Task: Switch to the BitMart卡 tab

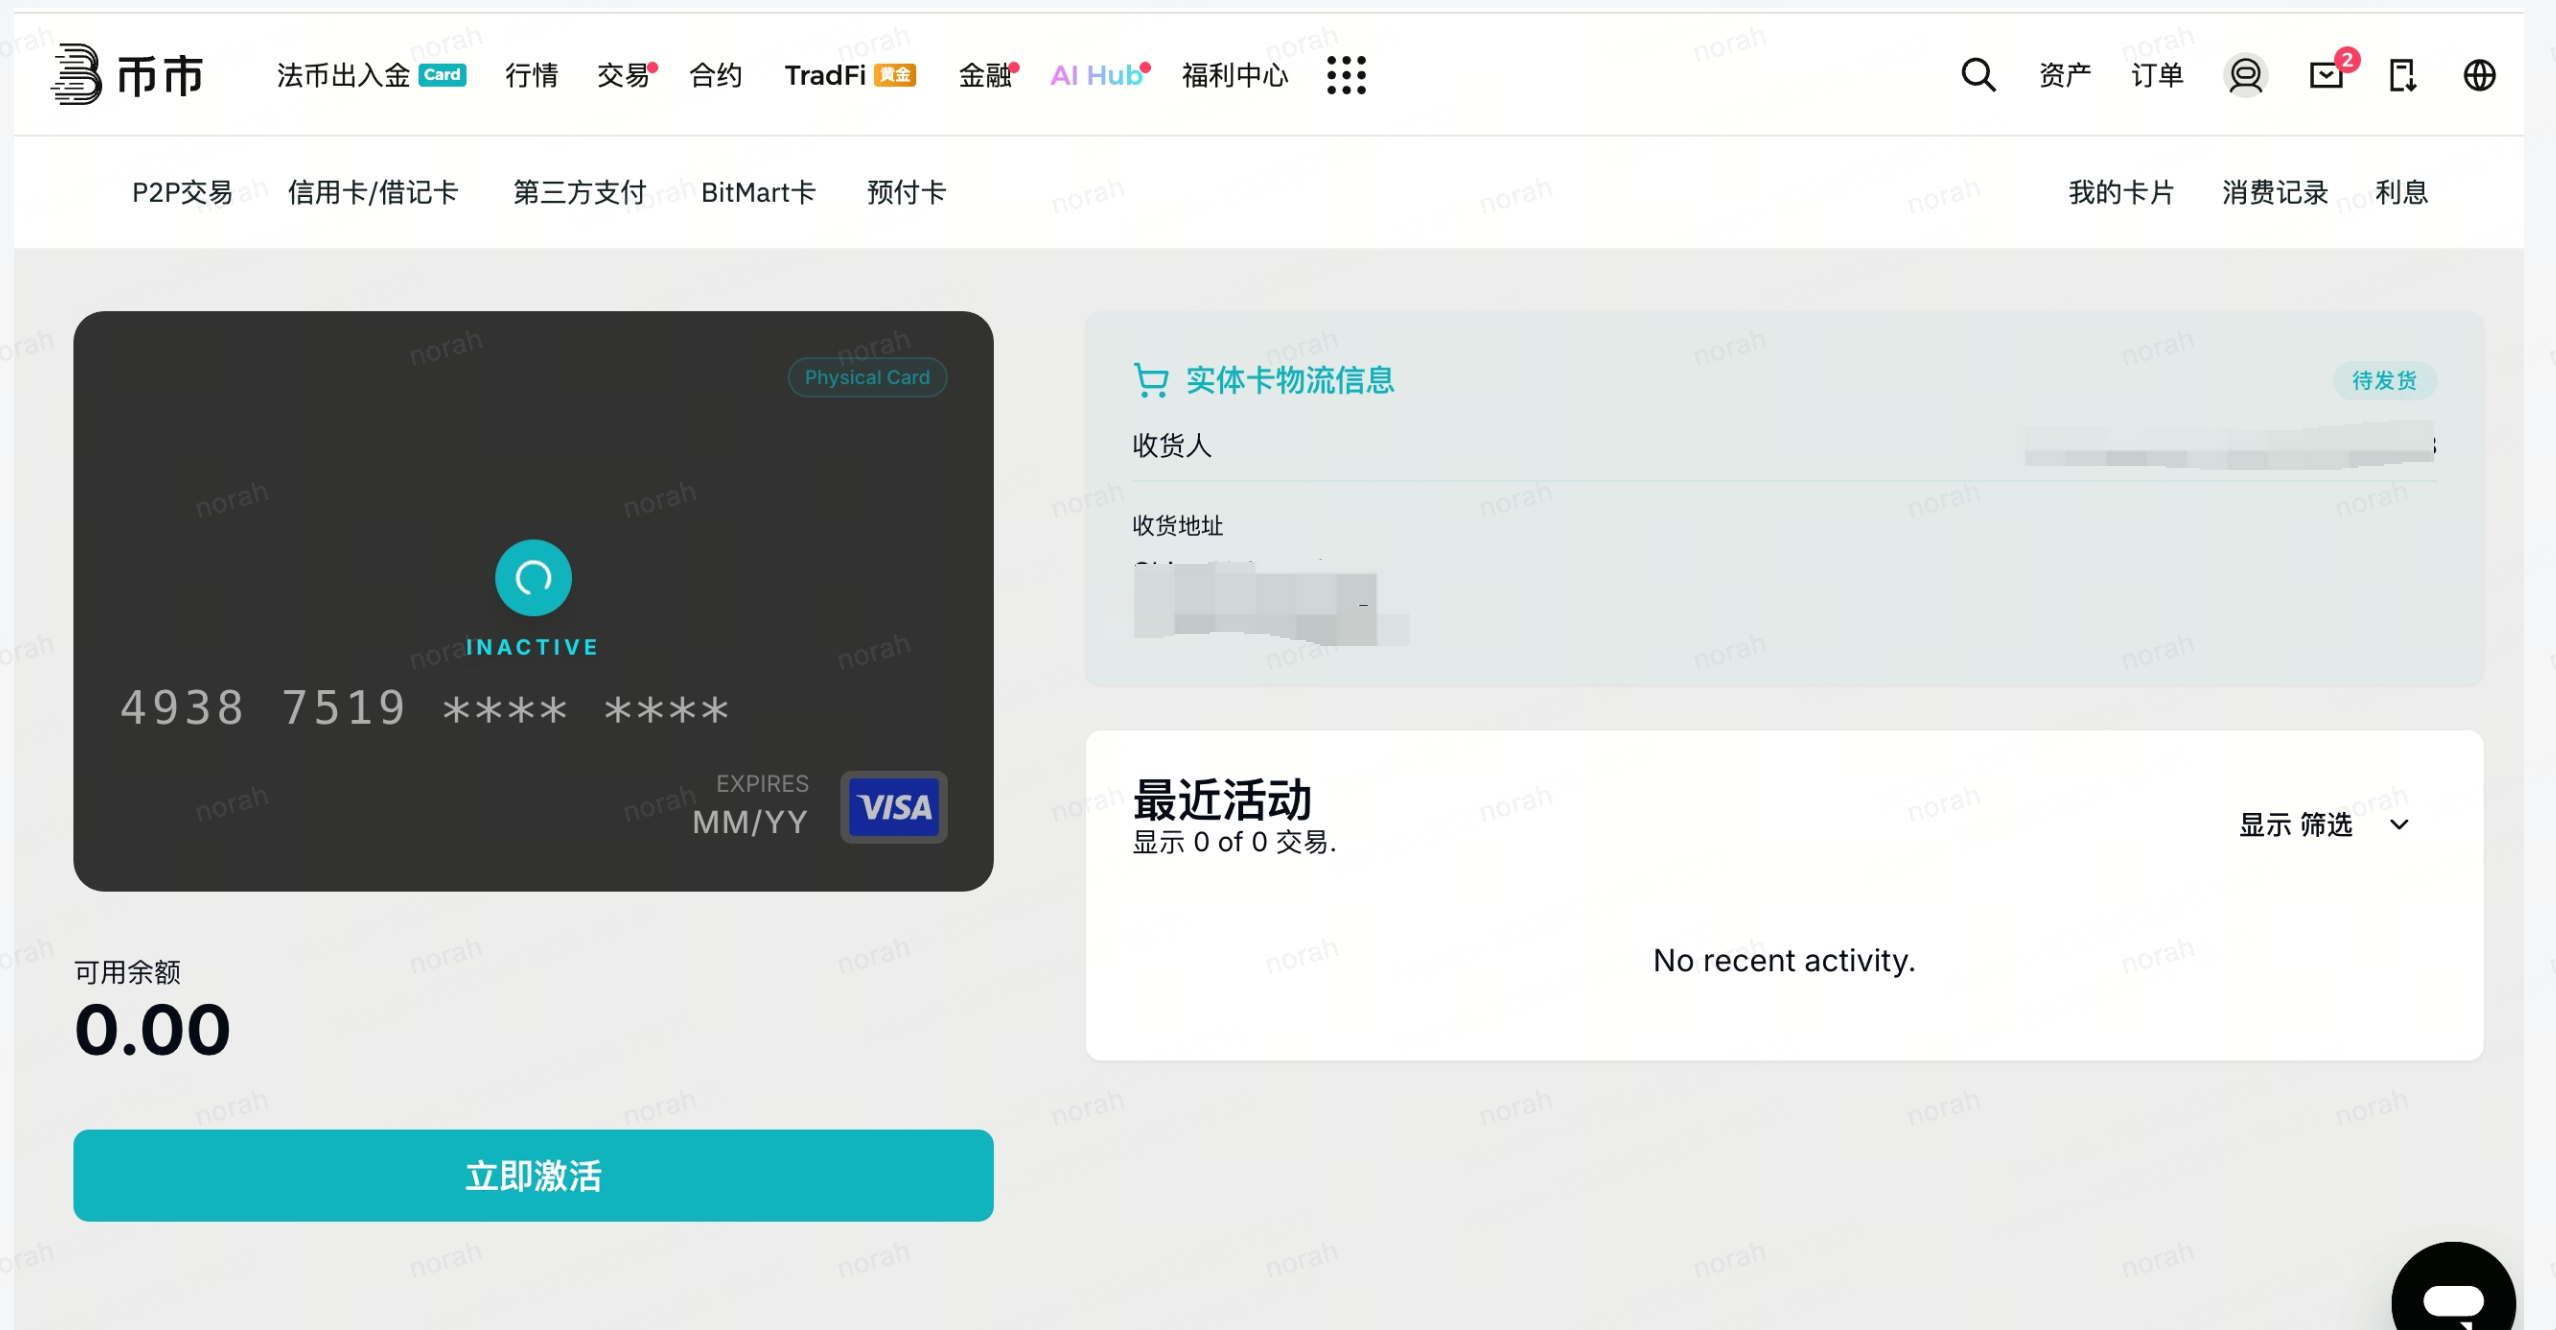Action: click(758, 192)
